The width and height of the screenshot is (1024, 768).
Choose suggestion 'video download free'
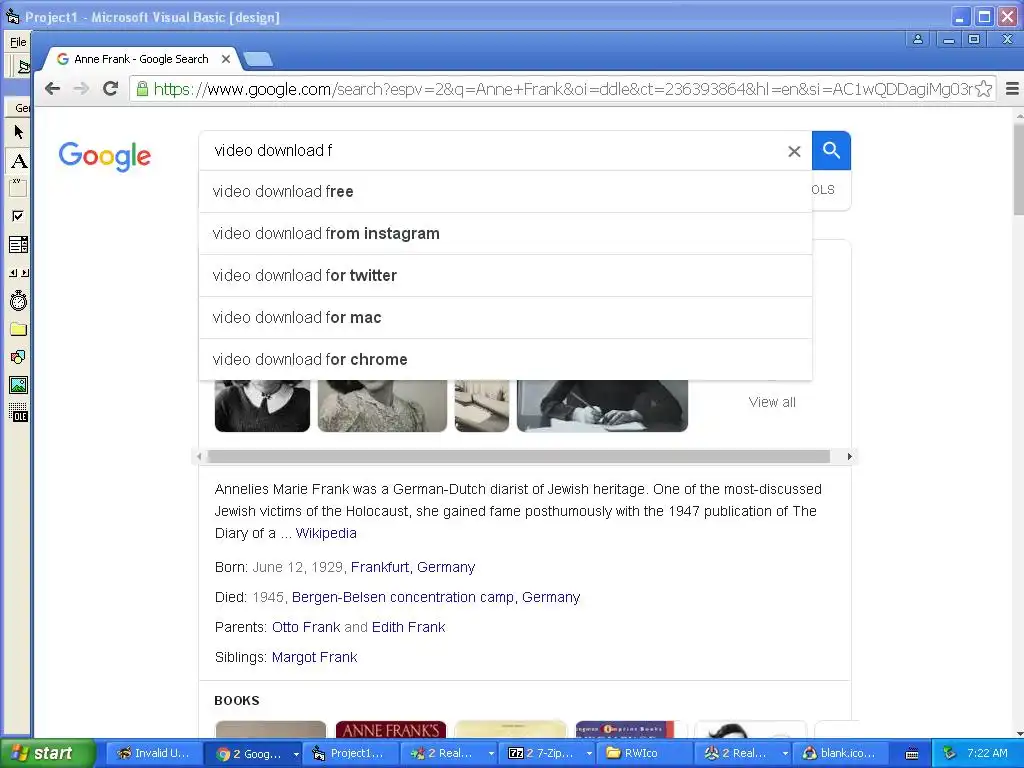pyautogui.click(x=505, y=191)
